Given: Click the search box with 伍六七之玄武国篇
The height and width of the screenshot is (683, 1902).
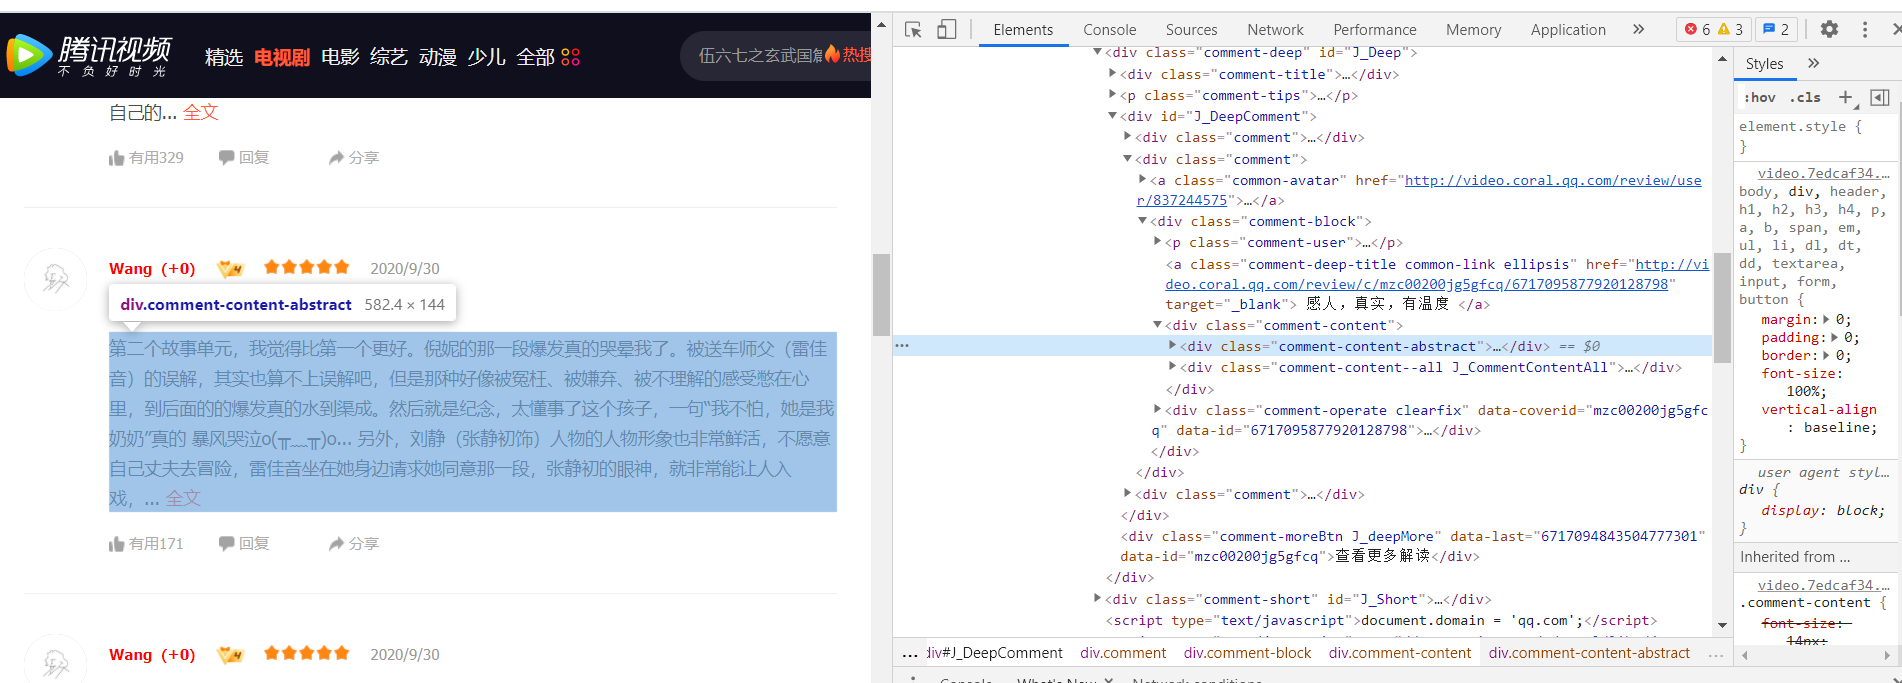Looking at the screenshot, I should tap(775, 55).
